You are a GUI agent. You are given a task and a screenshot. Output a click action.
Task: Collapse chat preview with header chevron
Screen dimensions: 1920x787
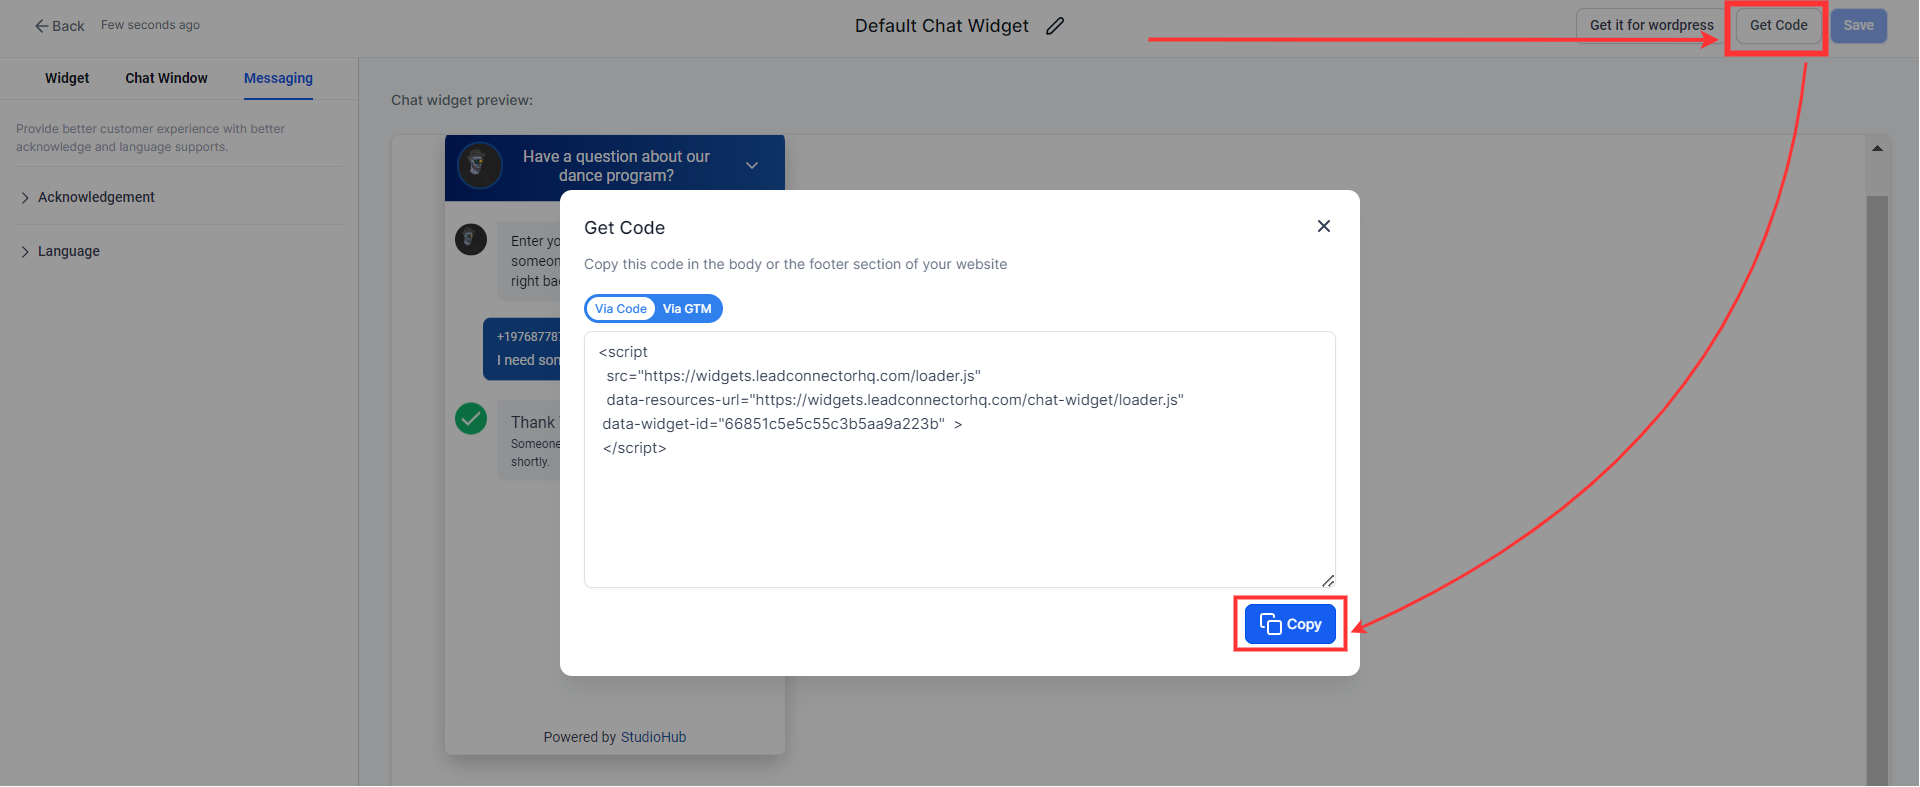coord(752,165)
